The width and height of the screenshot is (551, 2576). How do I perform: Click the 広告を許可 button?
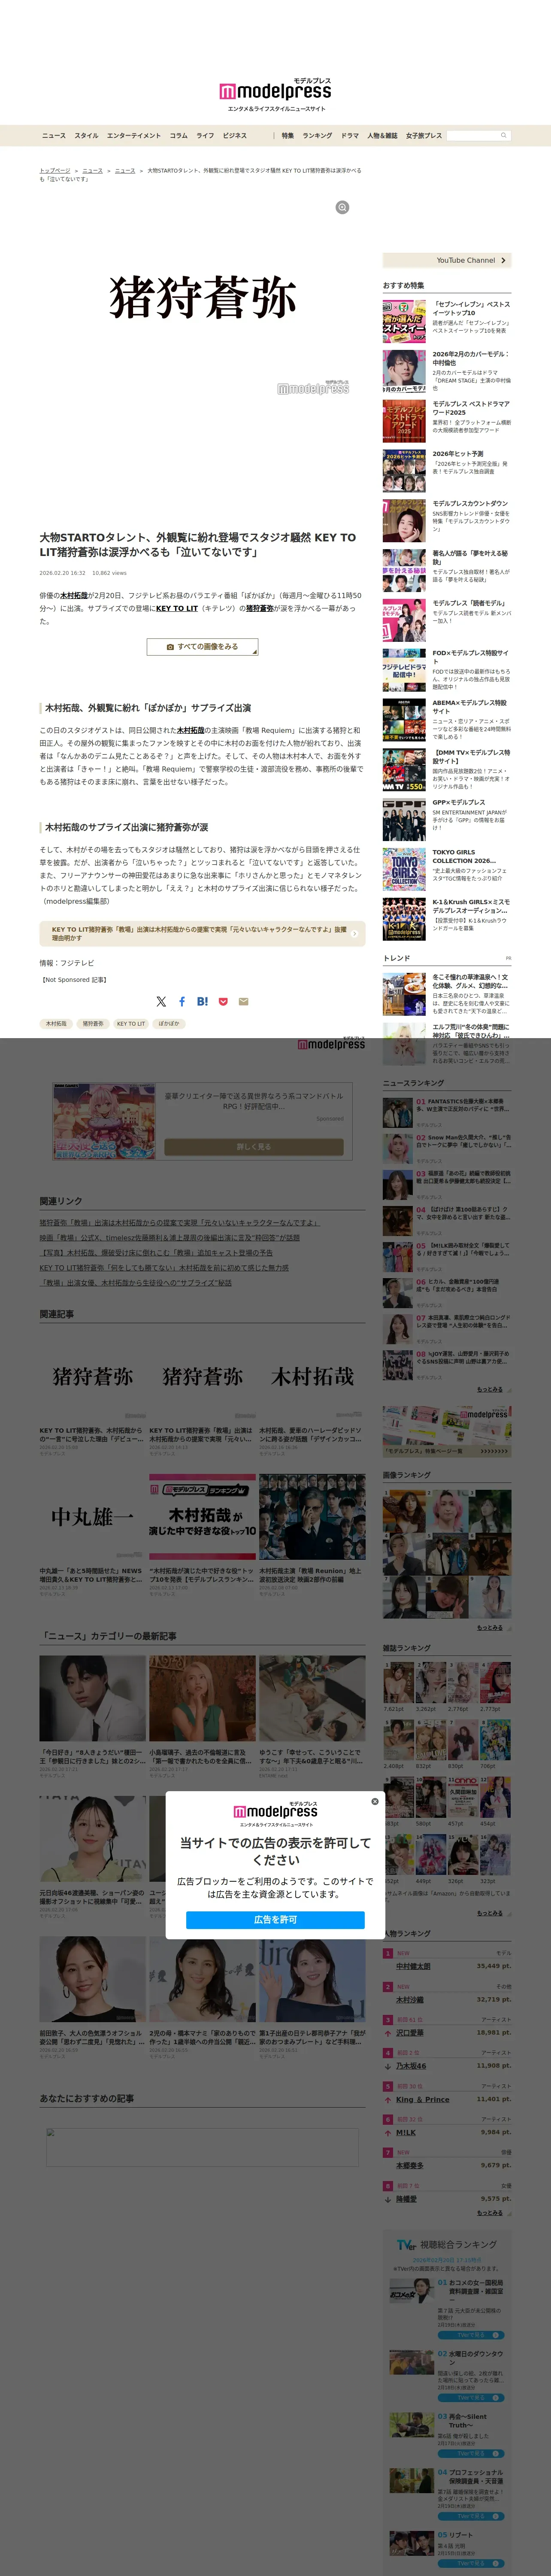pyautogui.click(x=275, y=1919)
